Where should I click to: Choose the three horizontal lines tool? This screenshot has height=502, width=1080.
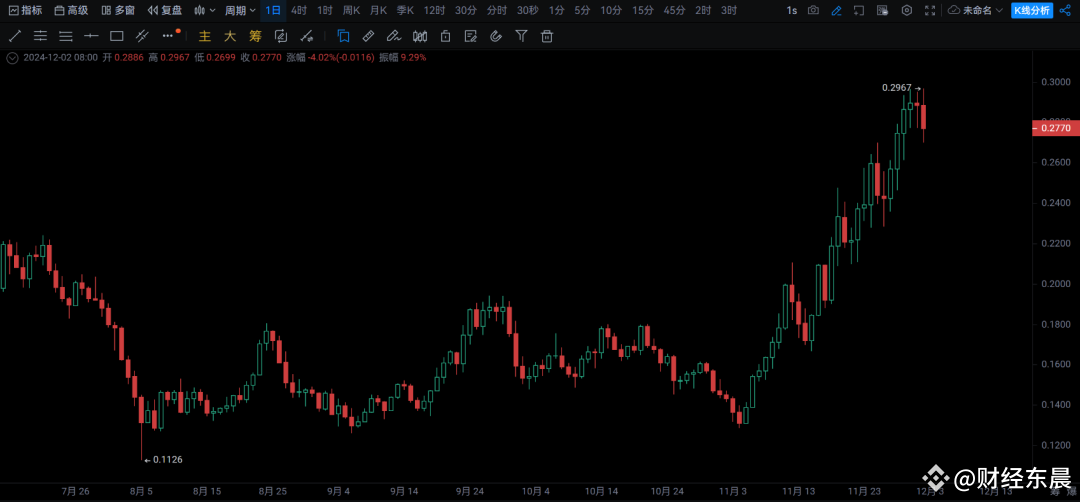coord(65,36)
